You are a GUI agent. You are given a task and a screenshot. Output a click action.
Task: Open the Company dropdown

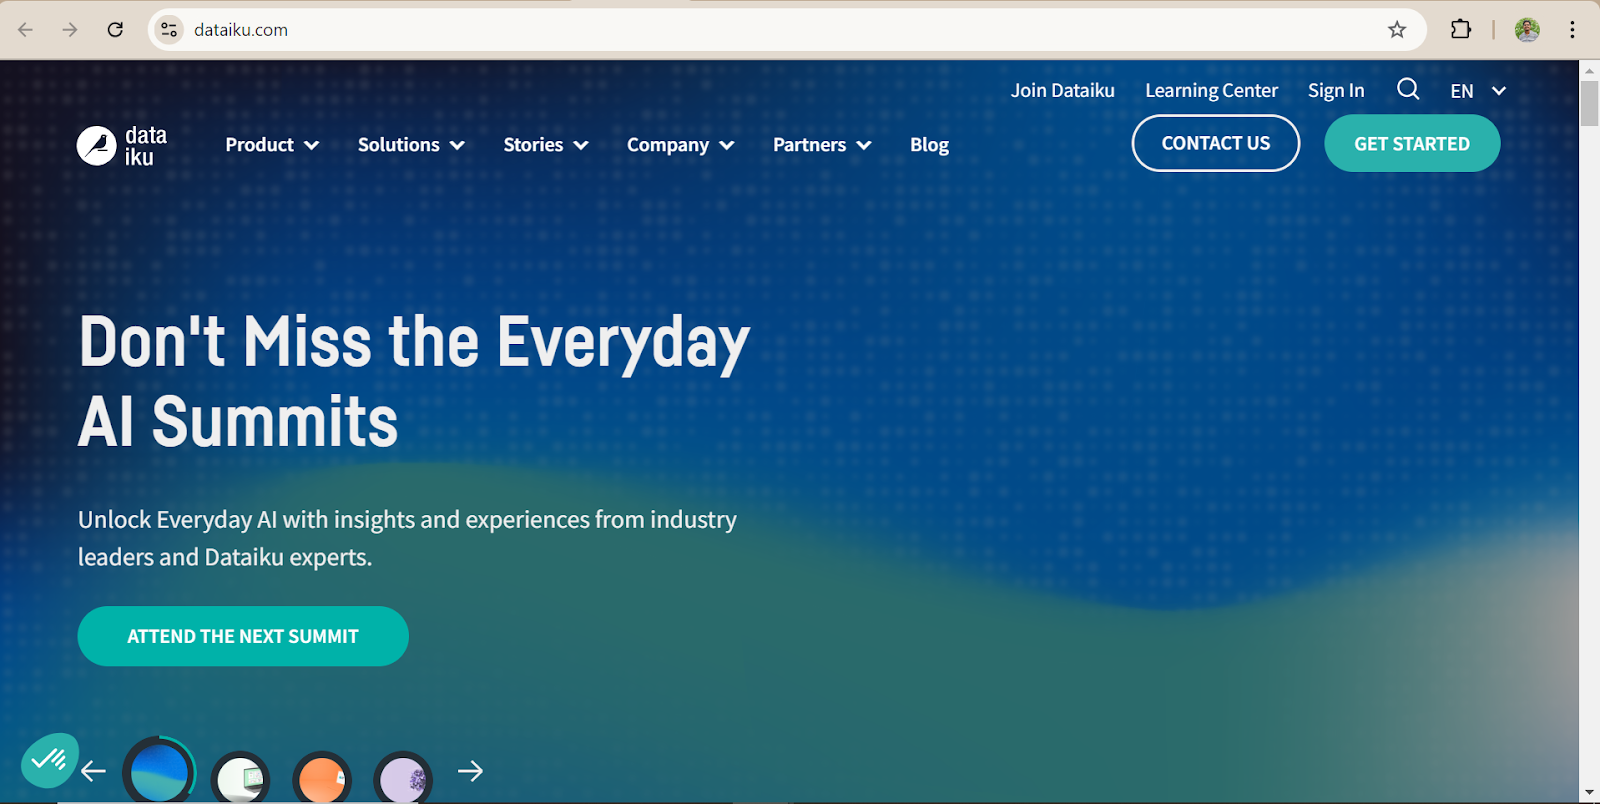point(681,145)
